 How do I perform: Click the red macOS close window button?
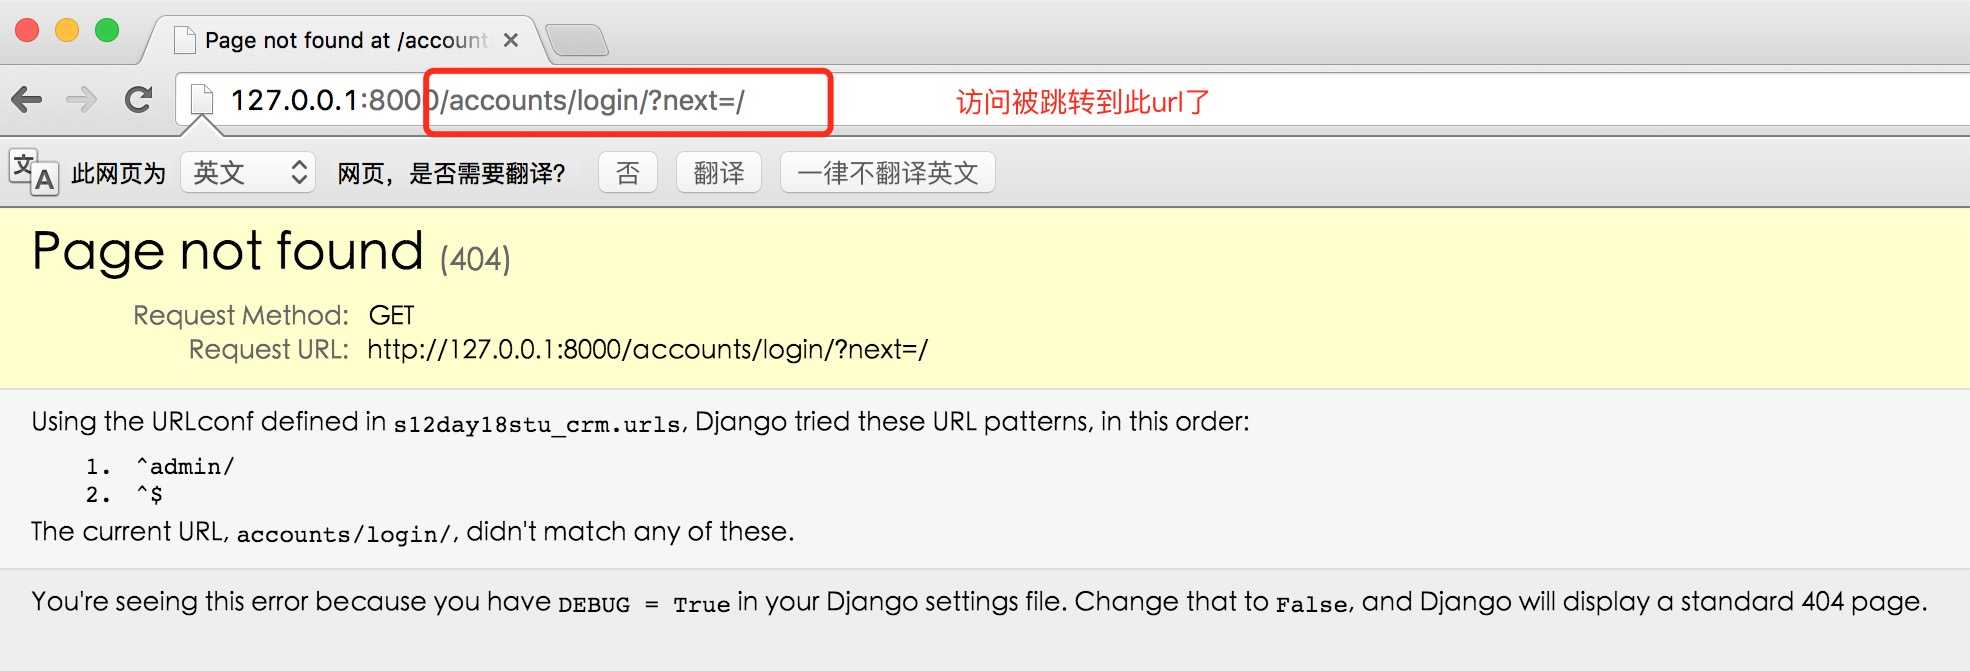pyautogui.click(x=27, y=30)
